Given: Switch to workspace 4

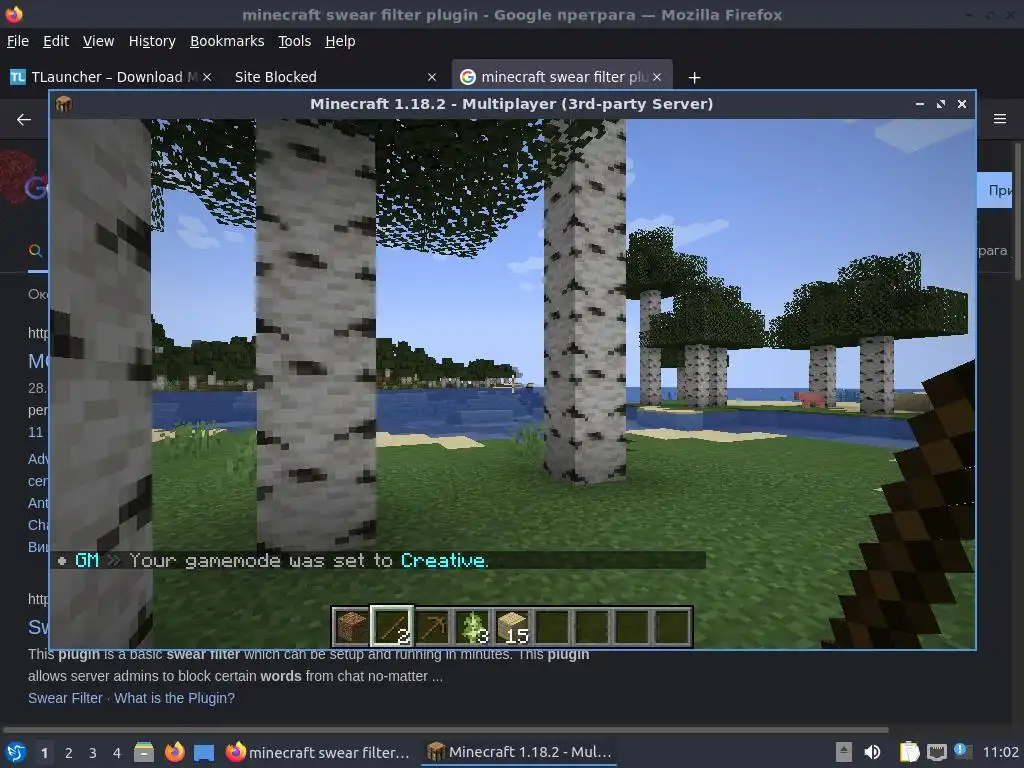Looking at the screenshot, I should click(x=117, y=753).
